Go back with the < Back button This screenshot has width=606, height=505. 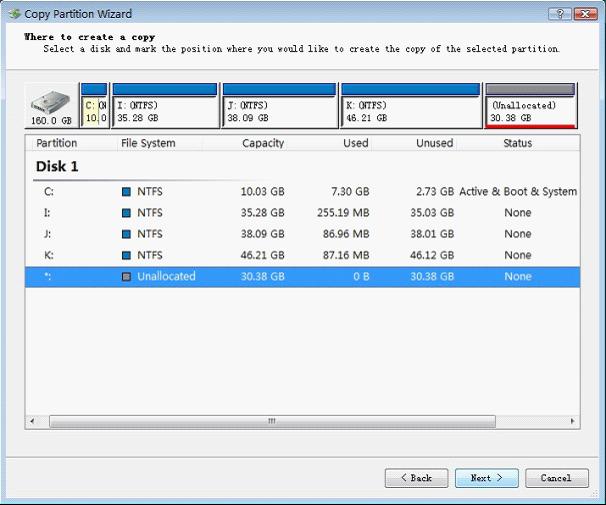(x=416, y=478)
